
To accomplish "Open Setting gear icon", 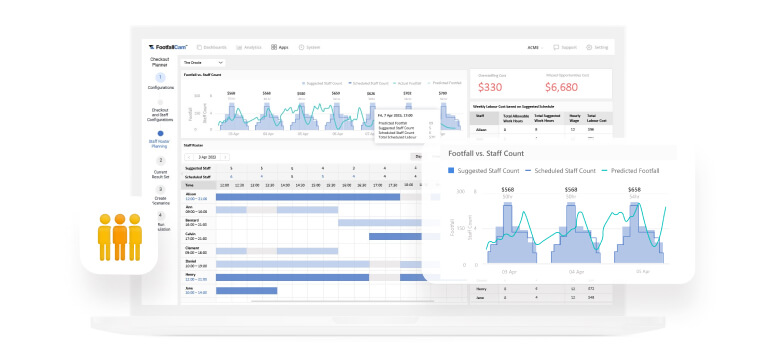I will click(x=589, y=48).
